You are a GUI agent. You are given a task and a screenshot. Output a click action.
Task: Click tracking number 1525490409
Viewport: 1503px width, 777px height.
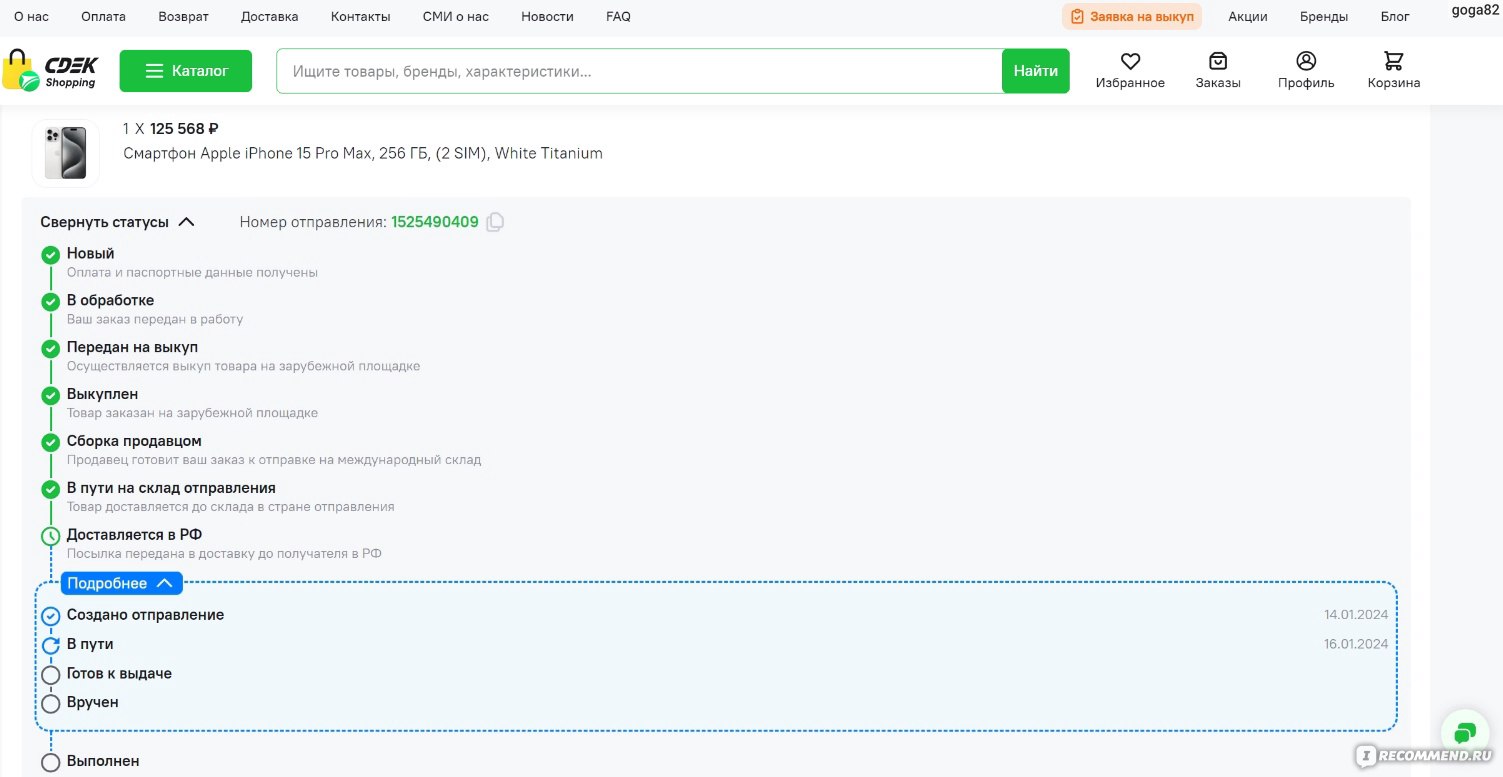point(435,222)
